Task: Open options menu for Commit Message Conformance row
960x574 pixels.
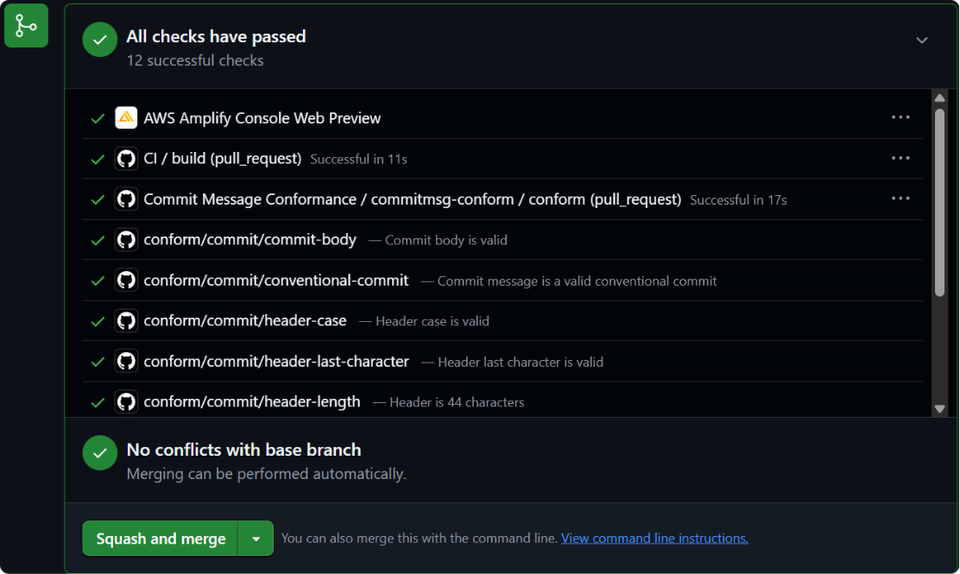Action: pos(900,198)
